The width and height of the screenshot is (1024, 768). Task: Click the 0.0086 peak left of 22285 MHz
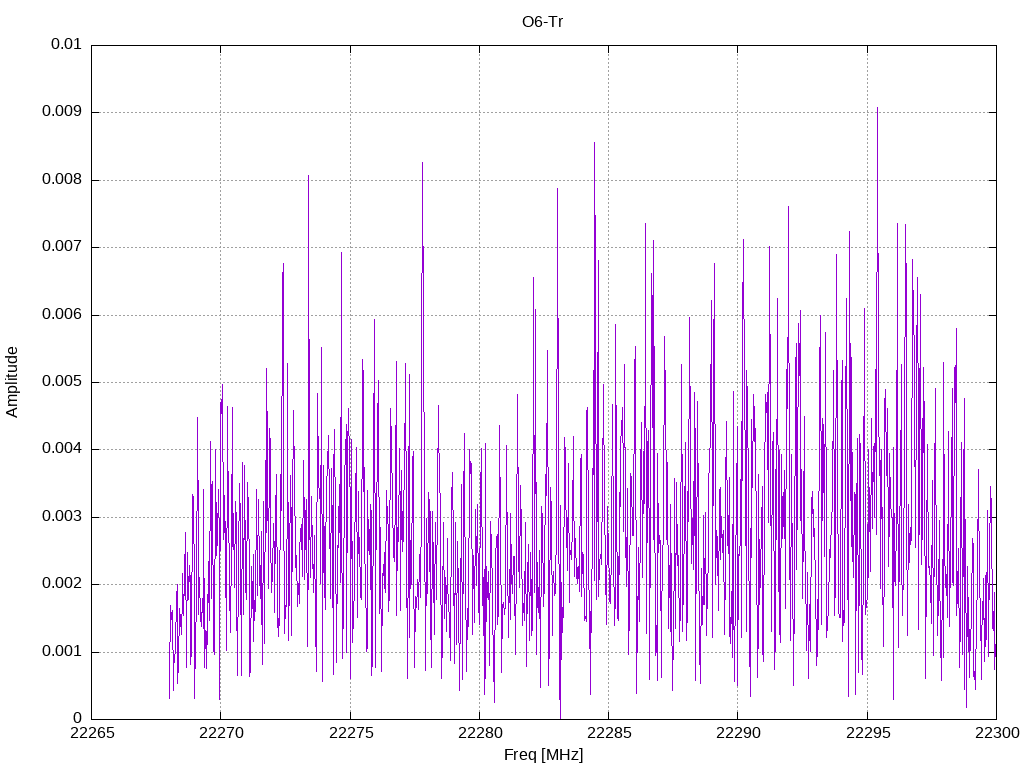tap(594, 143)
